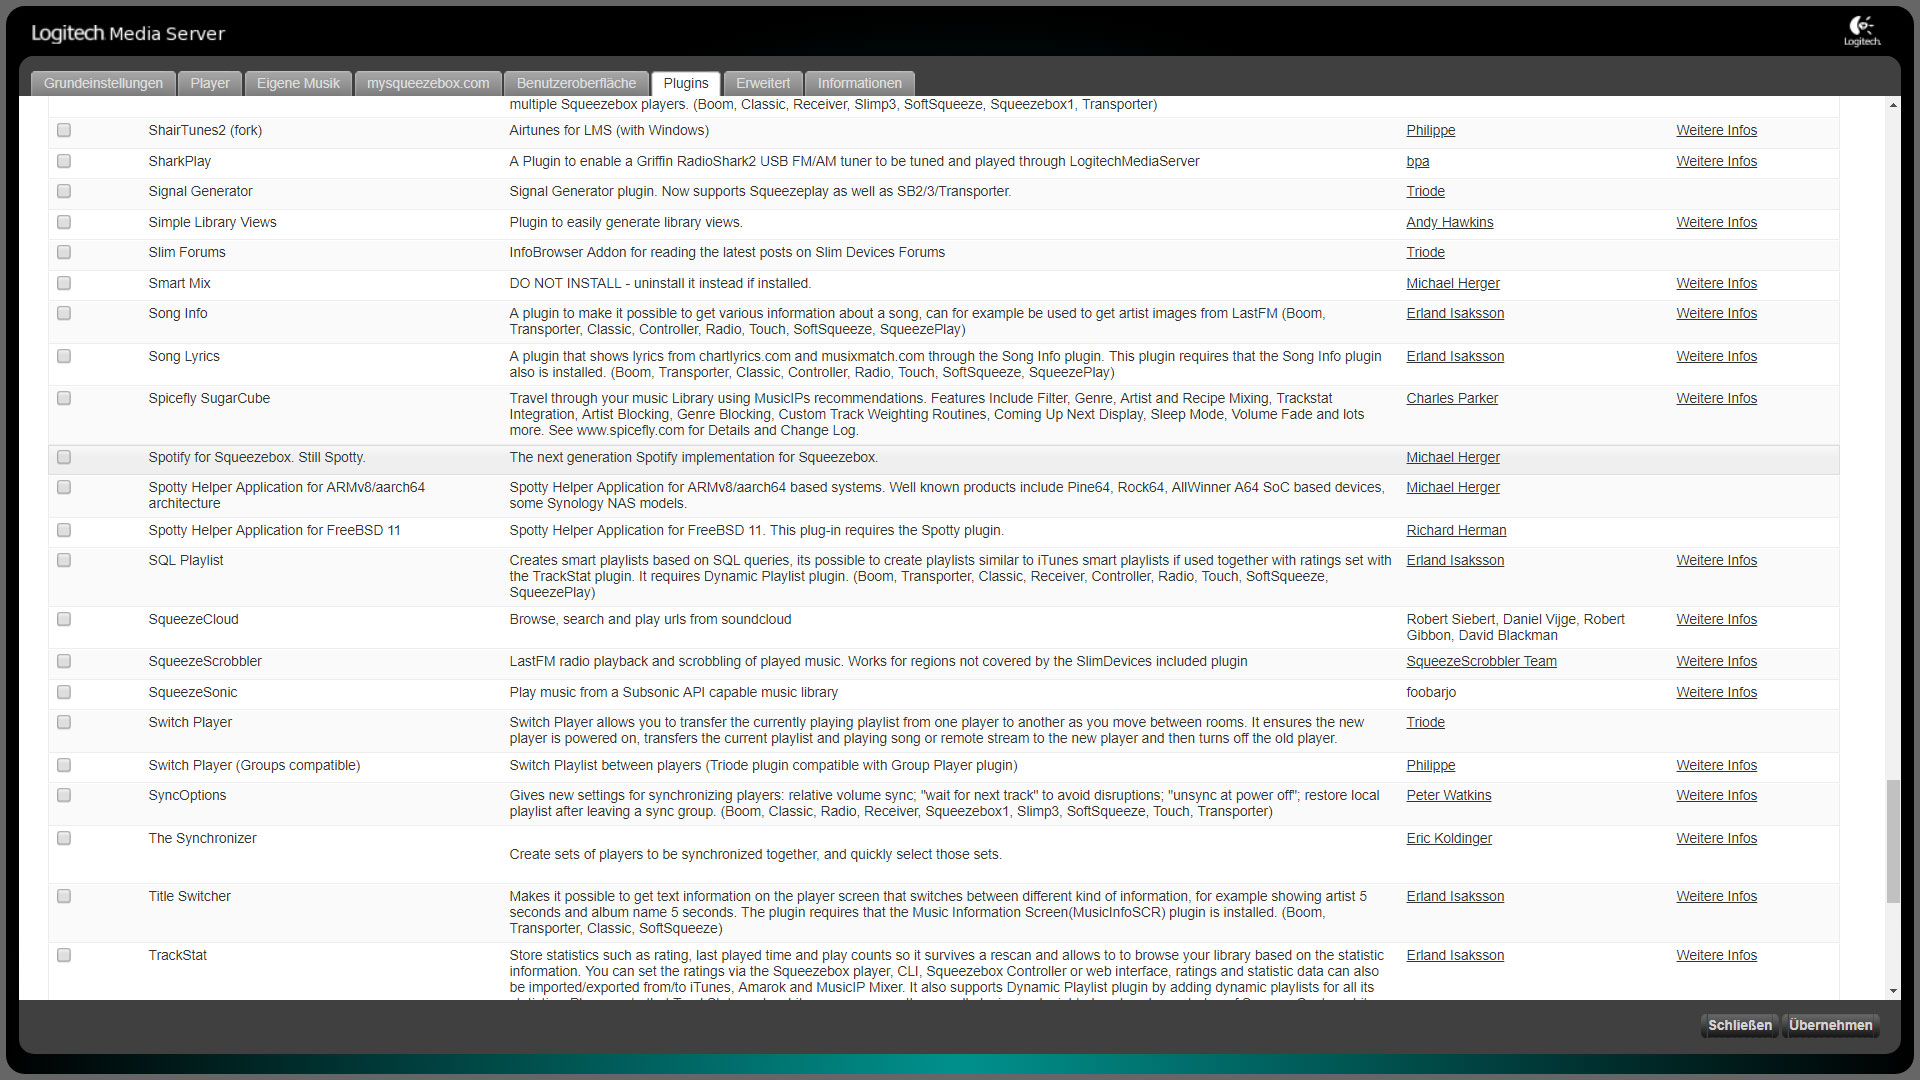Open Triode link in Signal Generator row
This screenshot has height=1080, width=1920.
point(1425,191)
